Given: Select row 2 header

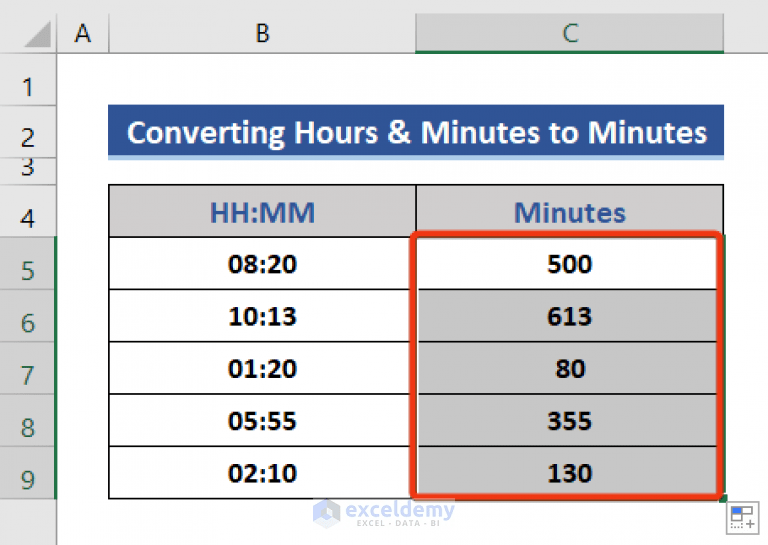Looking at the screenshot, I should pos(28,132).
